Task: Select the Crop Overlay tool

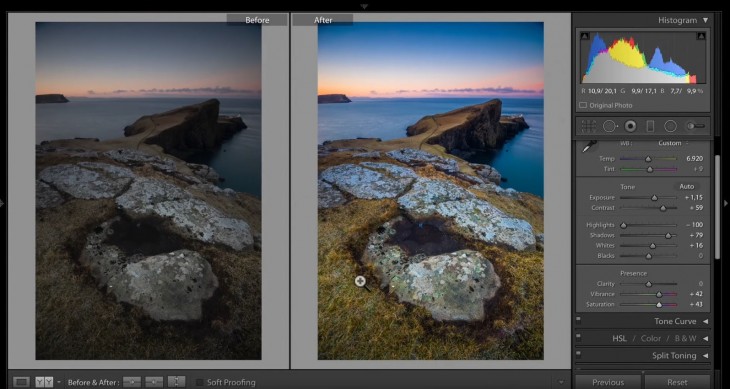Action: pyautogui.click(x=588, y=126)
